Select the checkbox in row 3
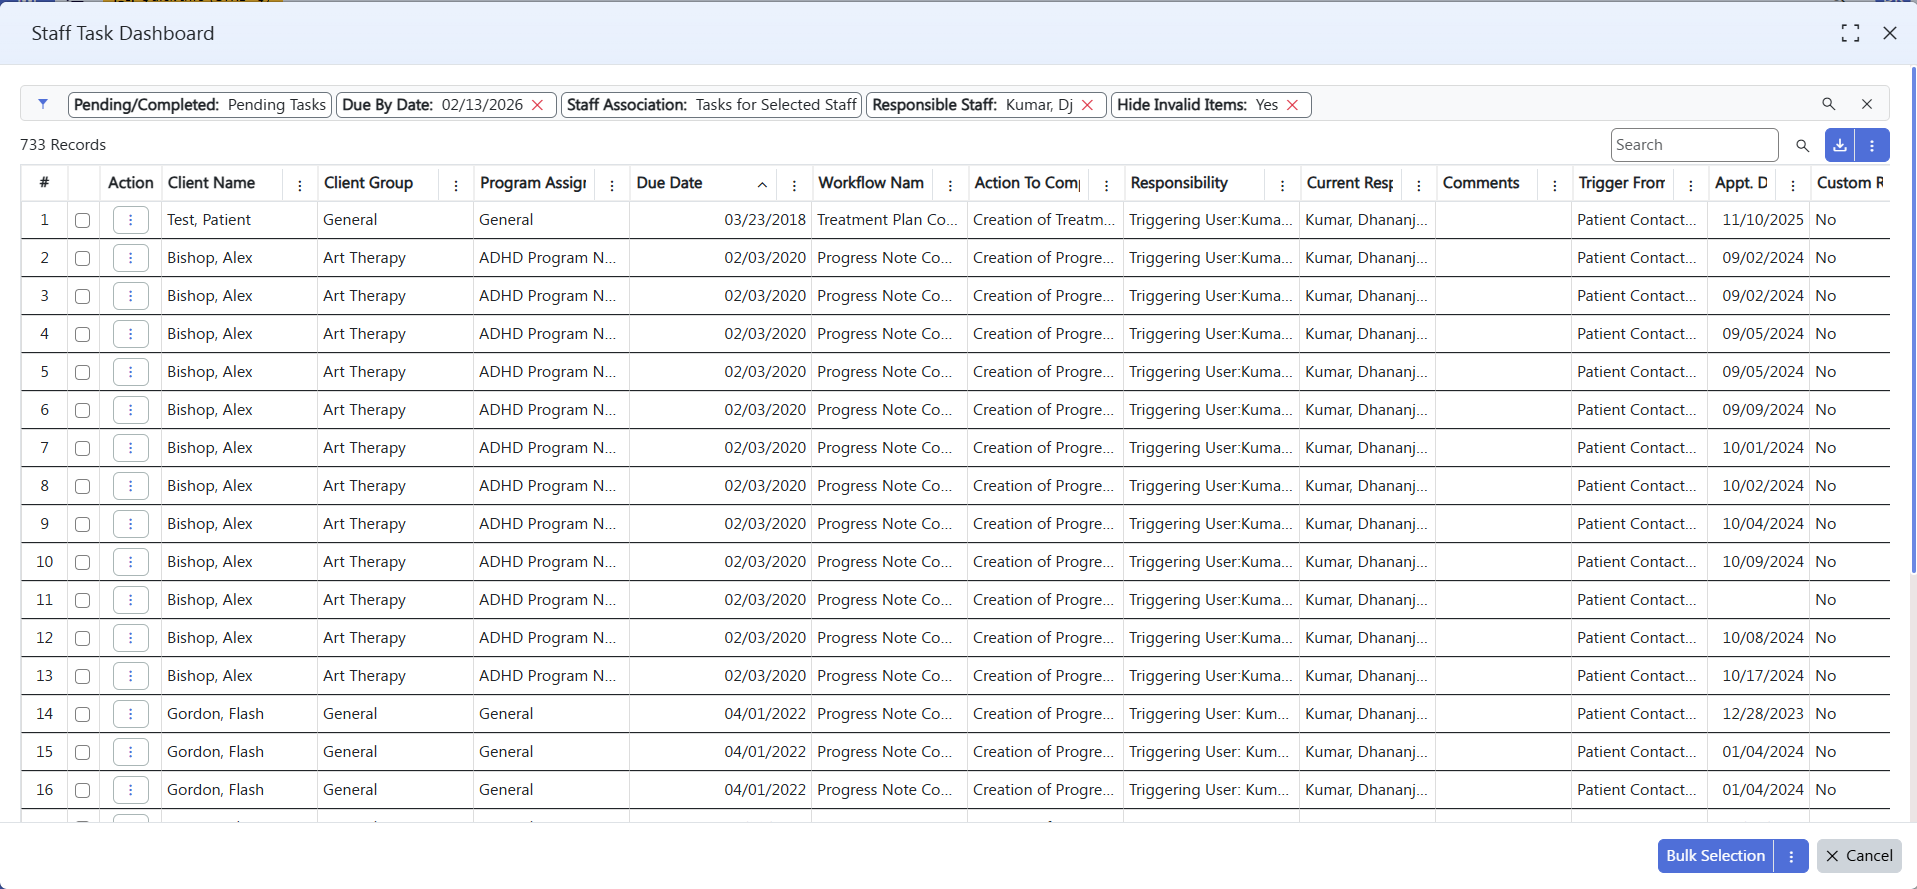The image size is (1917, 889). click(82, 296)
